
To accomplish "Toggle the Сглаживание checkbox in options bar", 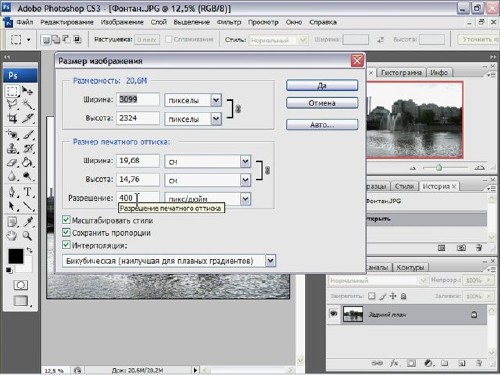I will pos(168,40).
